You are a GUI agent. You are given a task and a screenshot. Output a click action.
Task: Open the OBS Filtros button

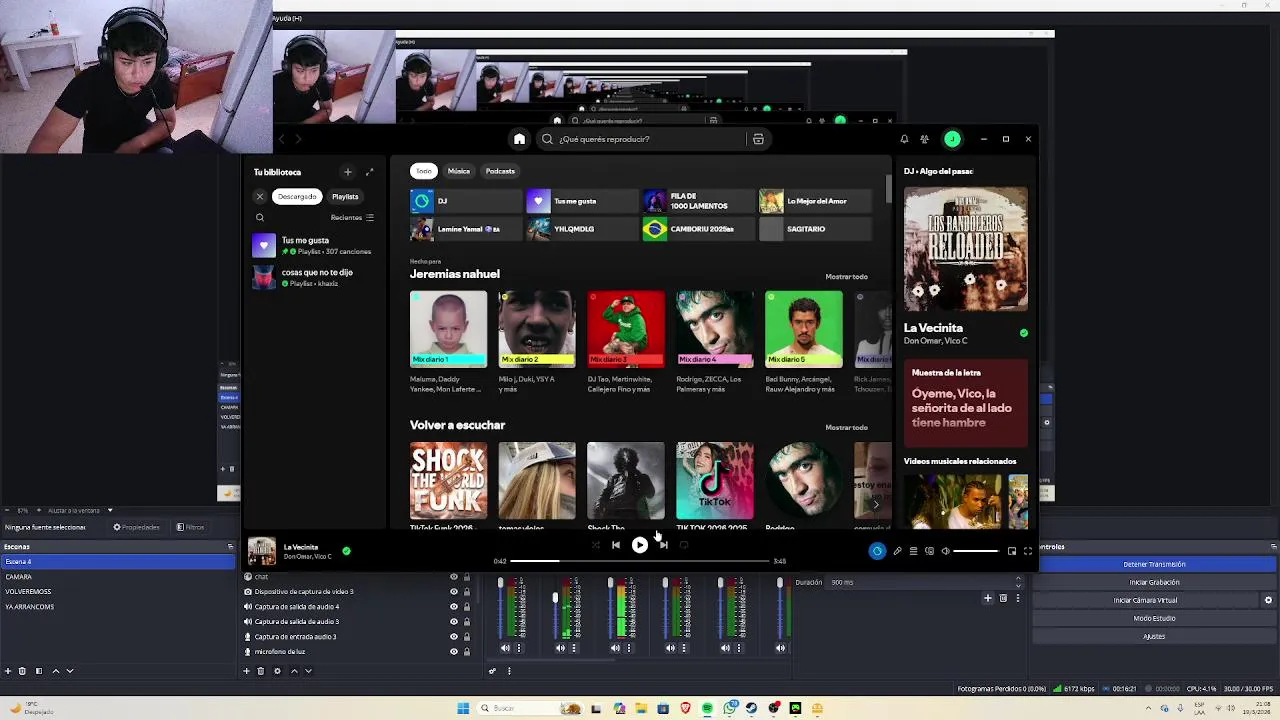(190, 527)
